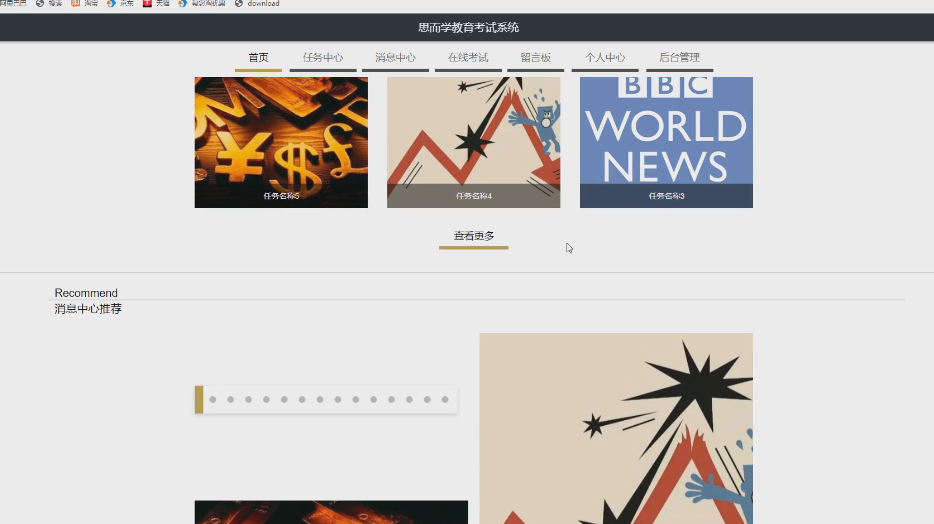Open the 淘宝 bookmark with orange icon

pos(85,4)
